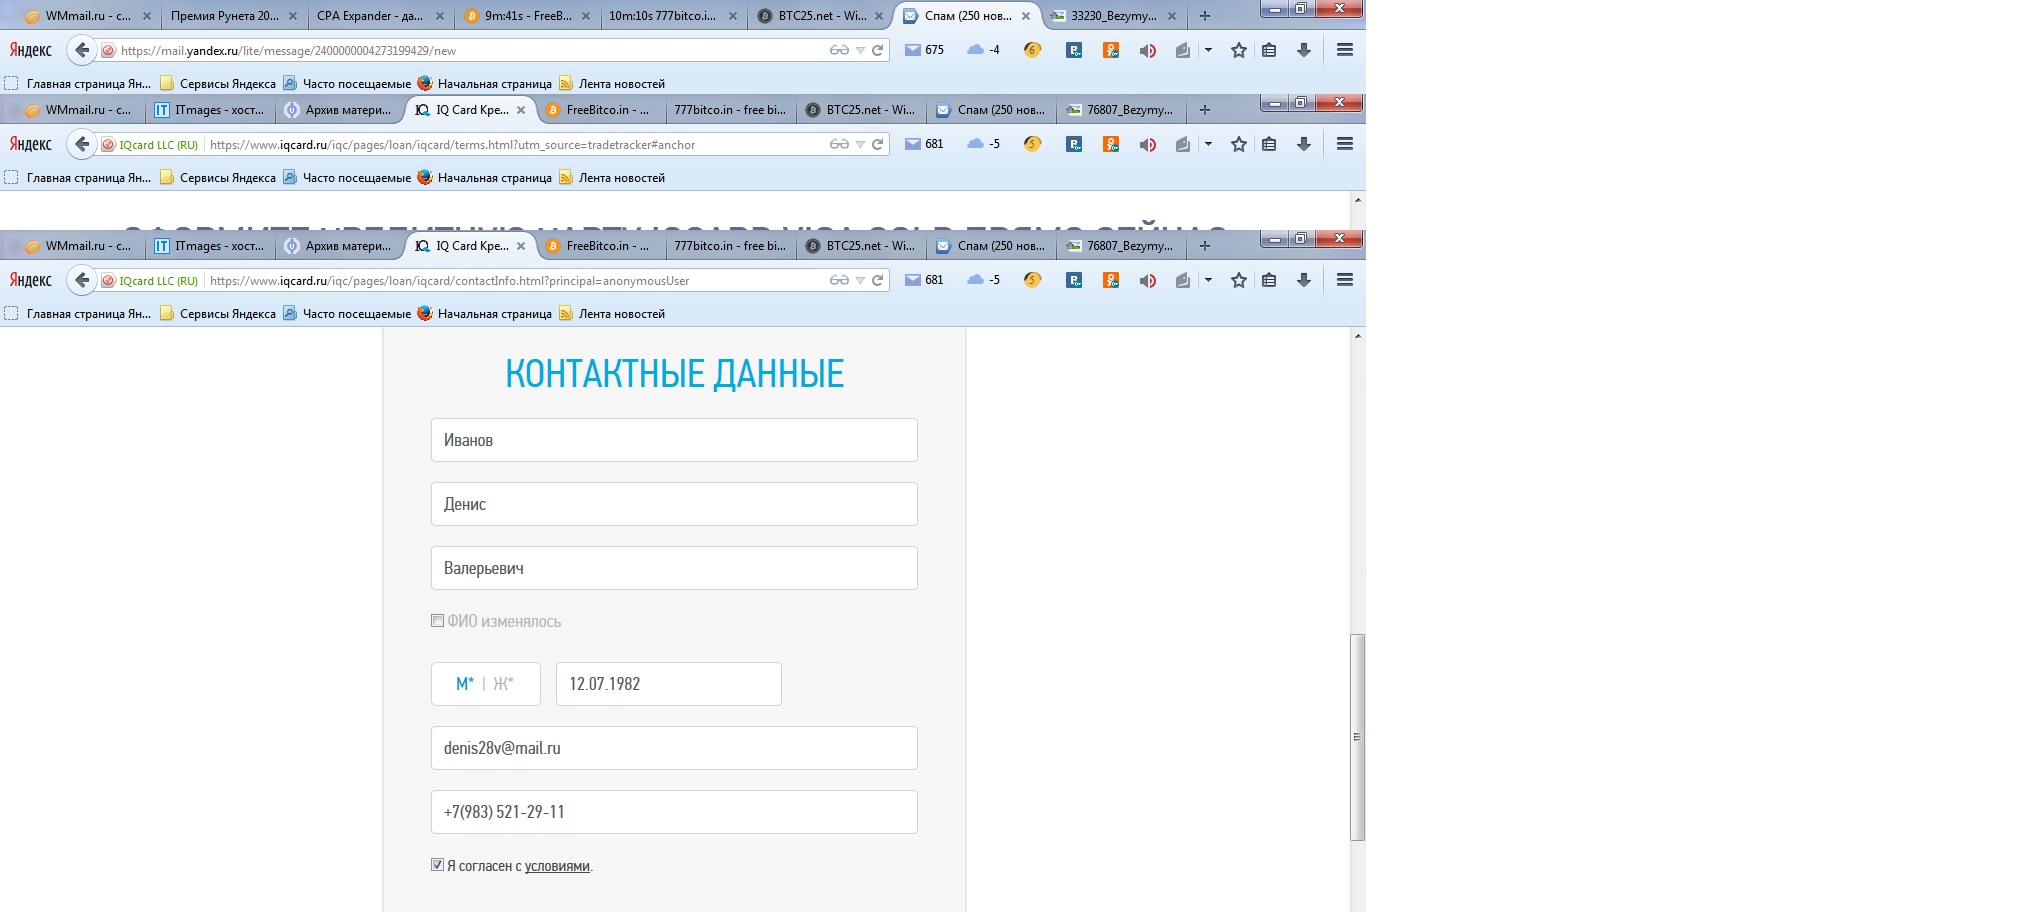Switch to Архив матери tab in terms.html window
2044x912 pixels.
pos(340,110)
